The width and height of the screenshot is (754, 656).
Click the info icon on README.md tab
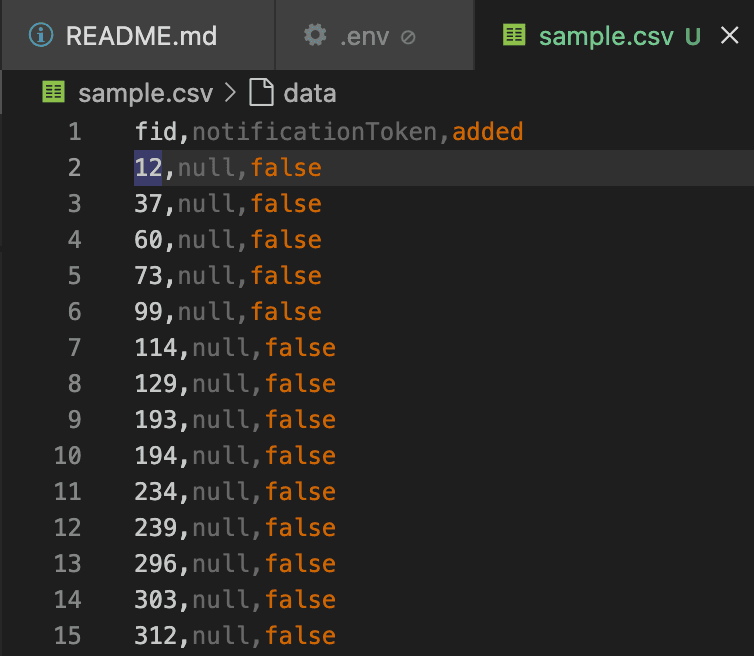click(x=41, y=36)
